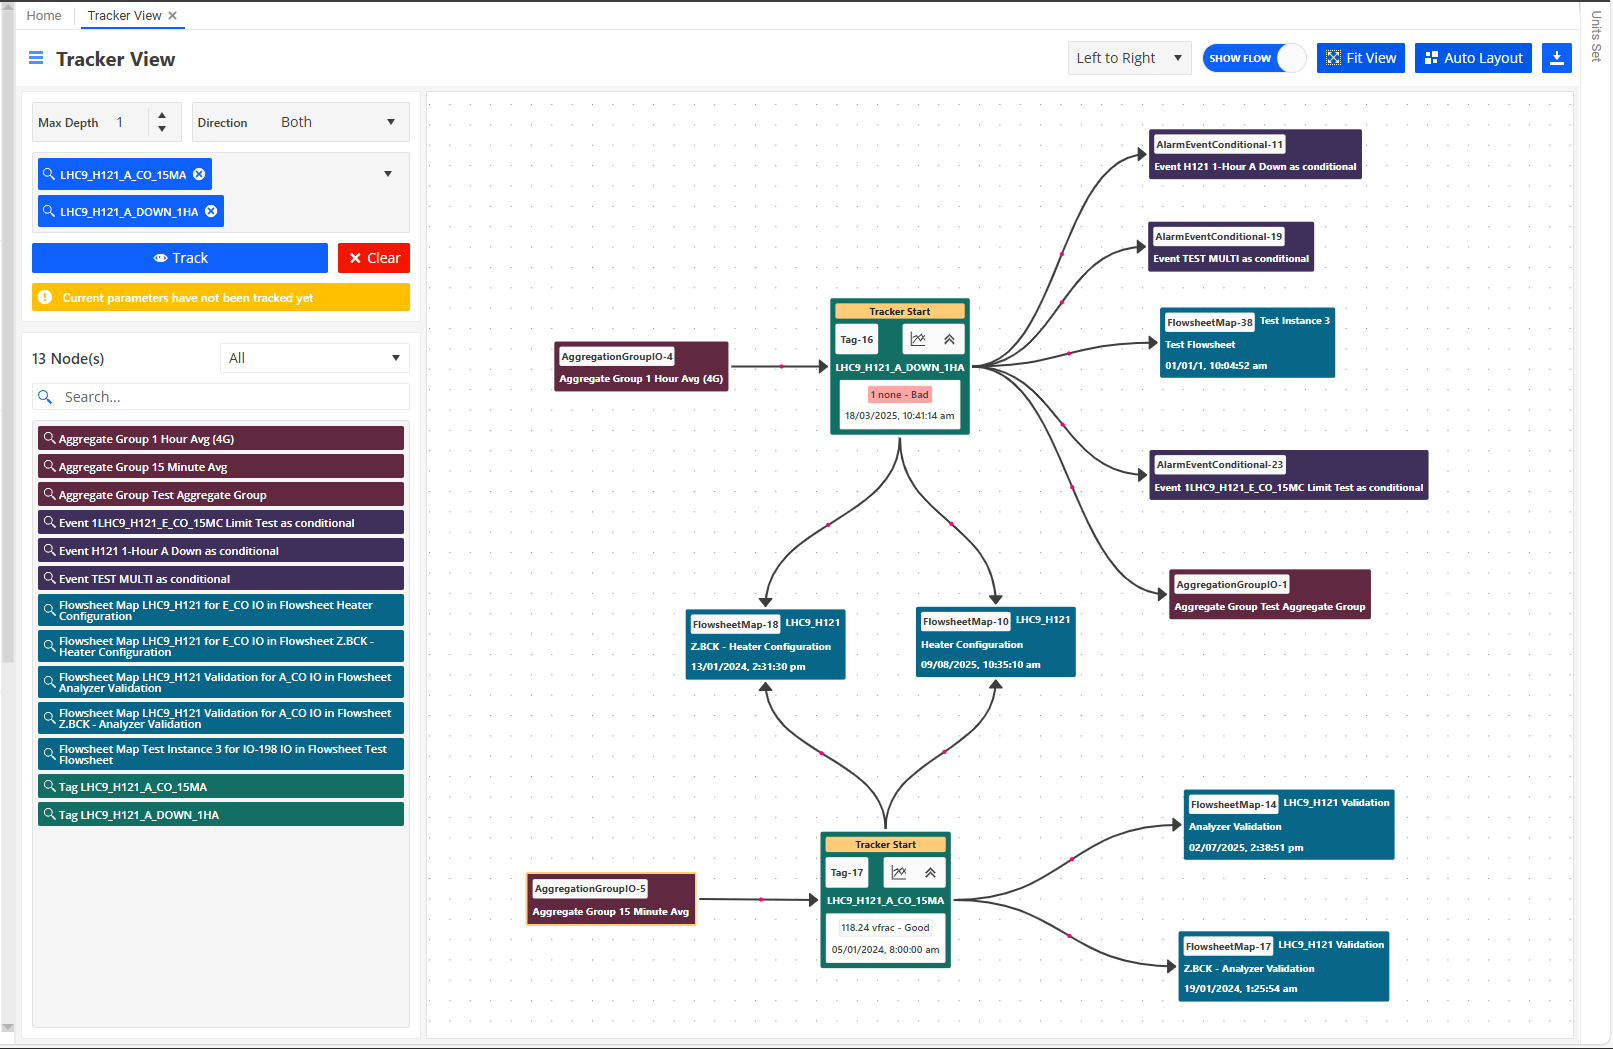Click magnifier icon in node search box

click(45, 397)
